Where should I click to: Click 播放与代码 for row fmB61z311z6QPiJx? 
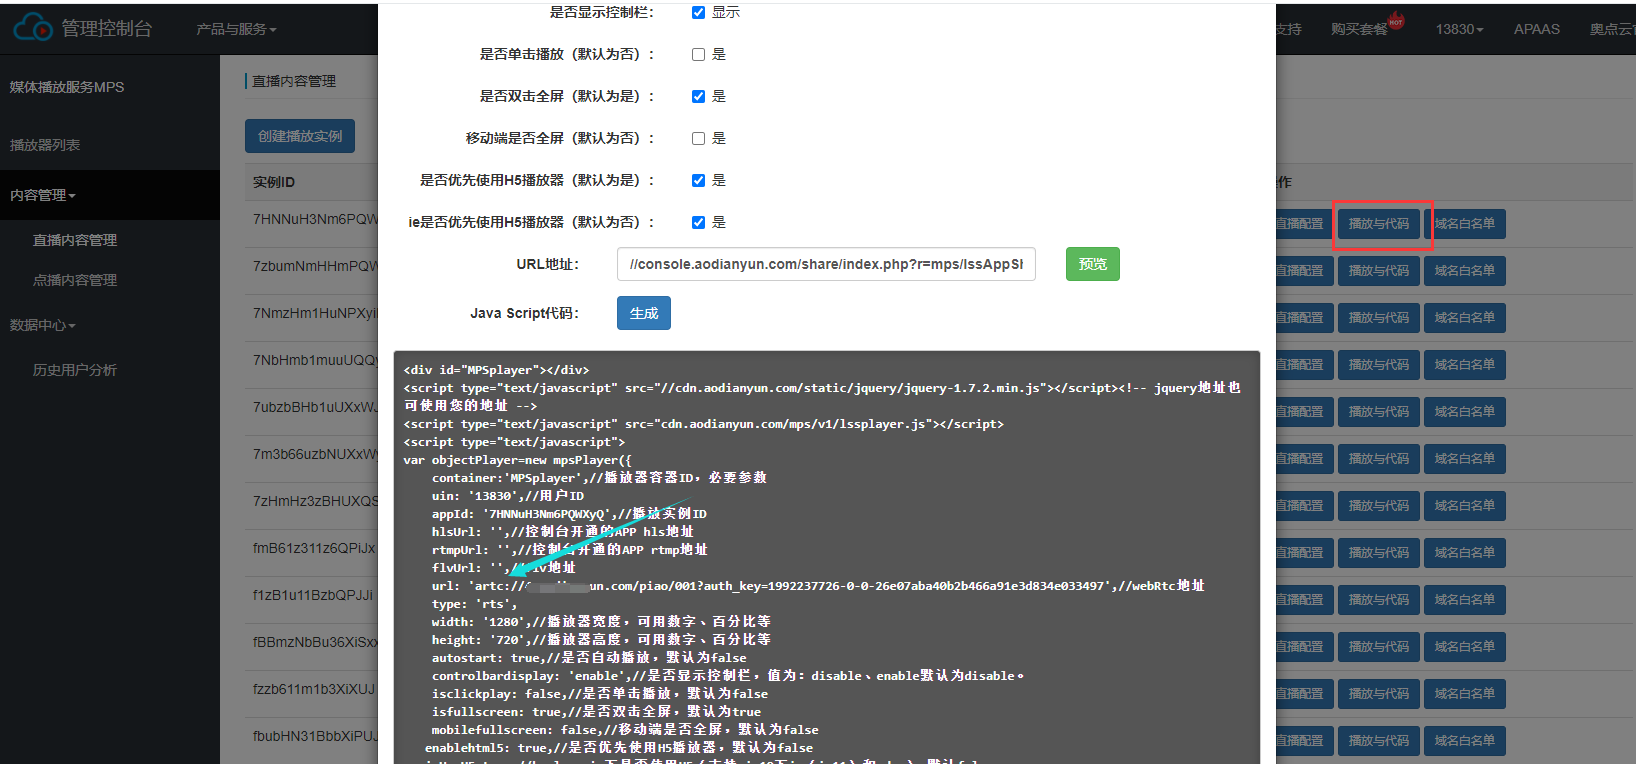pos(1379,553)
